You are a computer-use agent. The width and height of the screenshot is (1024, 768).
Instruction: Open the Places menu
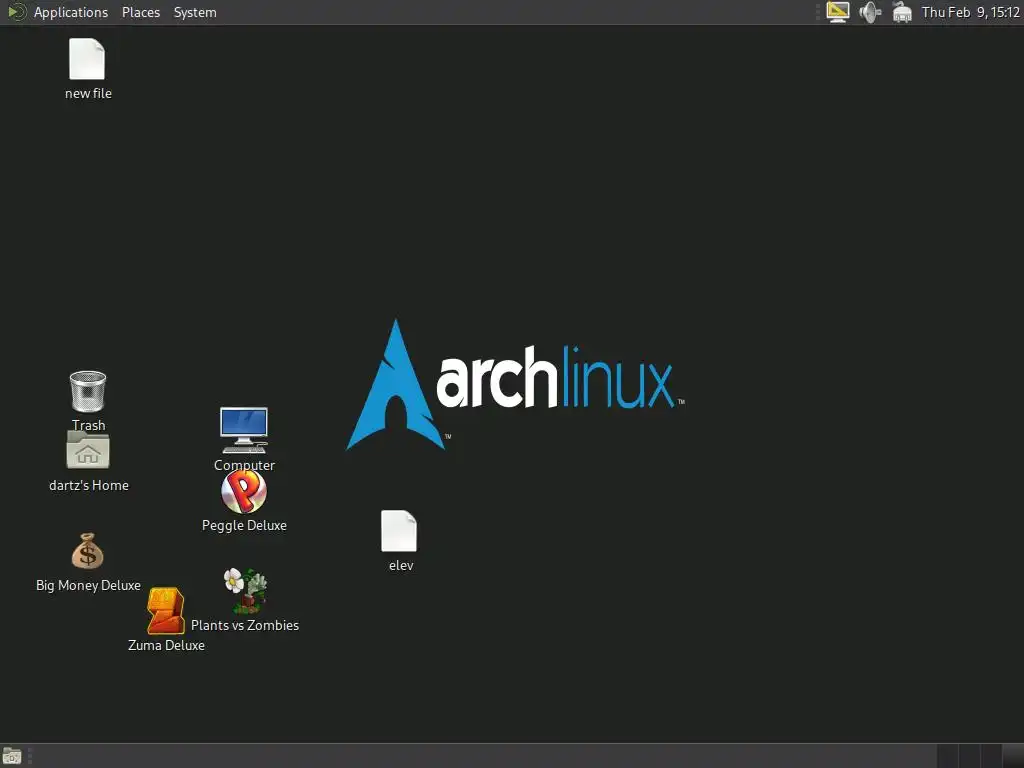point(140,12)
